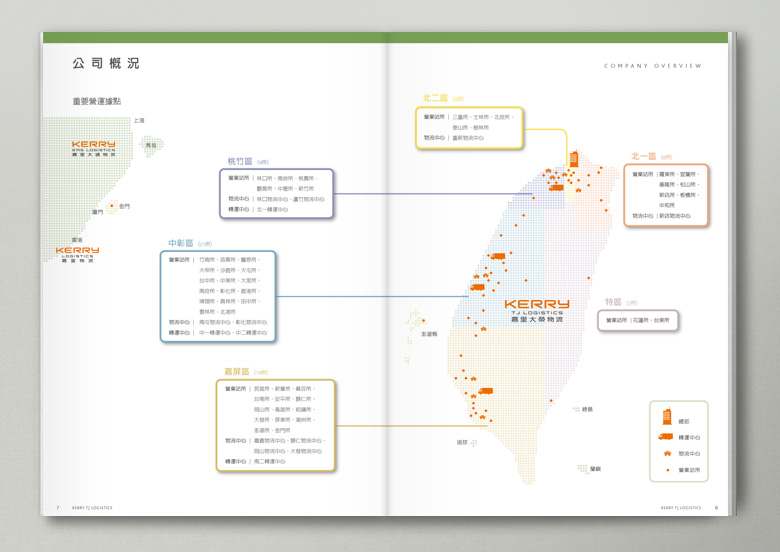Click the COMPANY OVERVIEW heading
This screenshot has width=780, height=552.
tap(653, 66)
